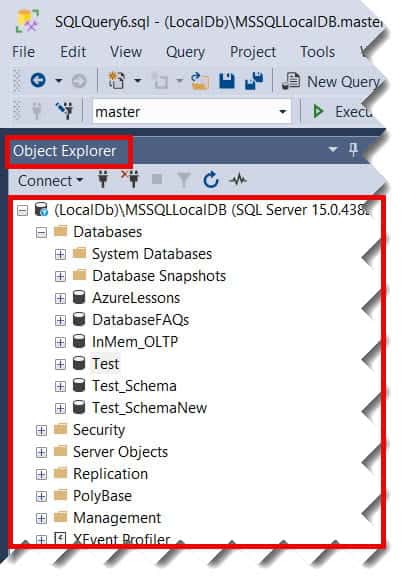Expand the Server Objects folder node
401x580 pixels.
[x=41, y=452]
